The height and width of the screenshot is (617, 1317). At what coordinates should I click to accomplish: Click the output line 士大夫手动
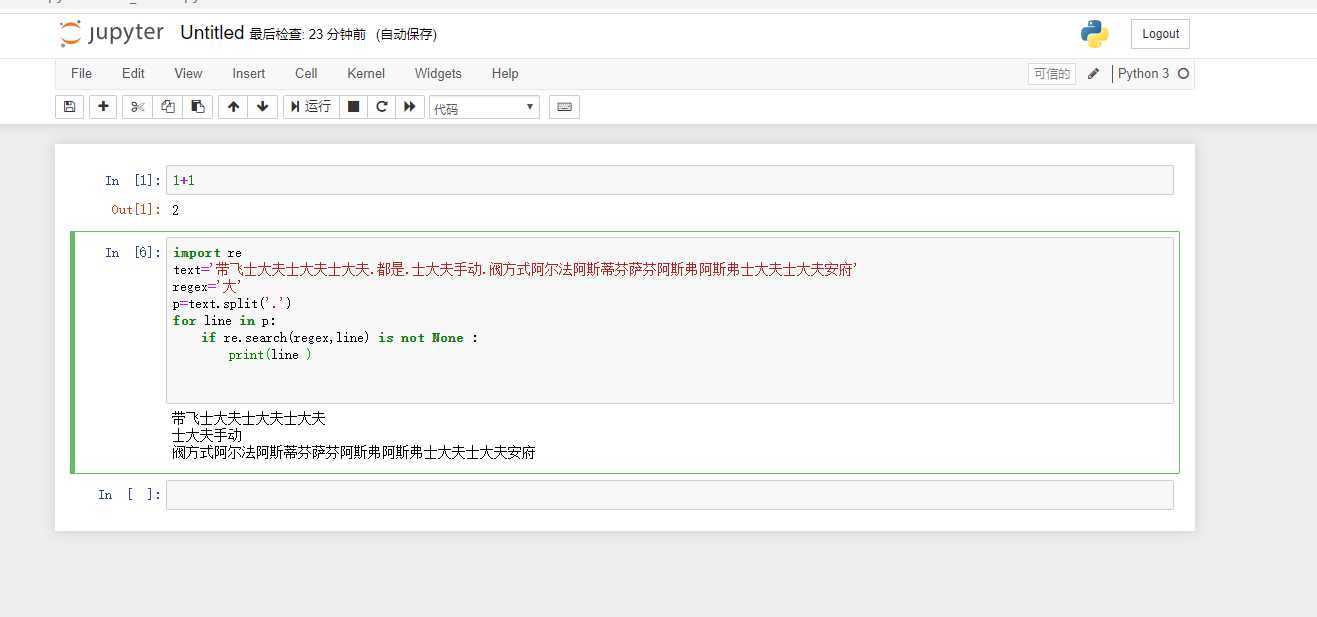[207, 436]
